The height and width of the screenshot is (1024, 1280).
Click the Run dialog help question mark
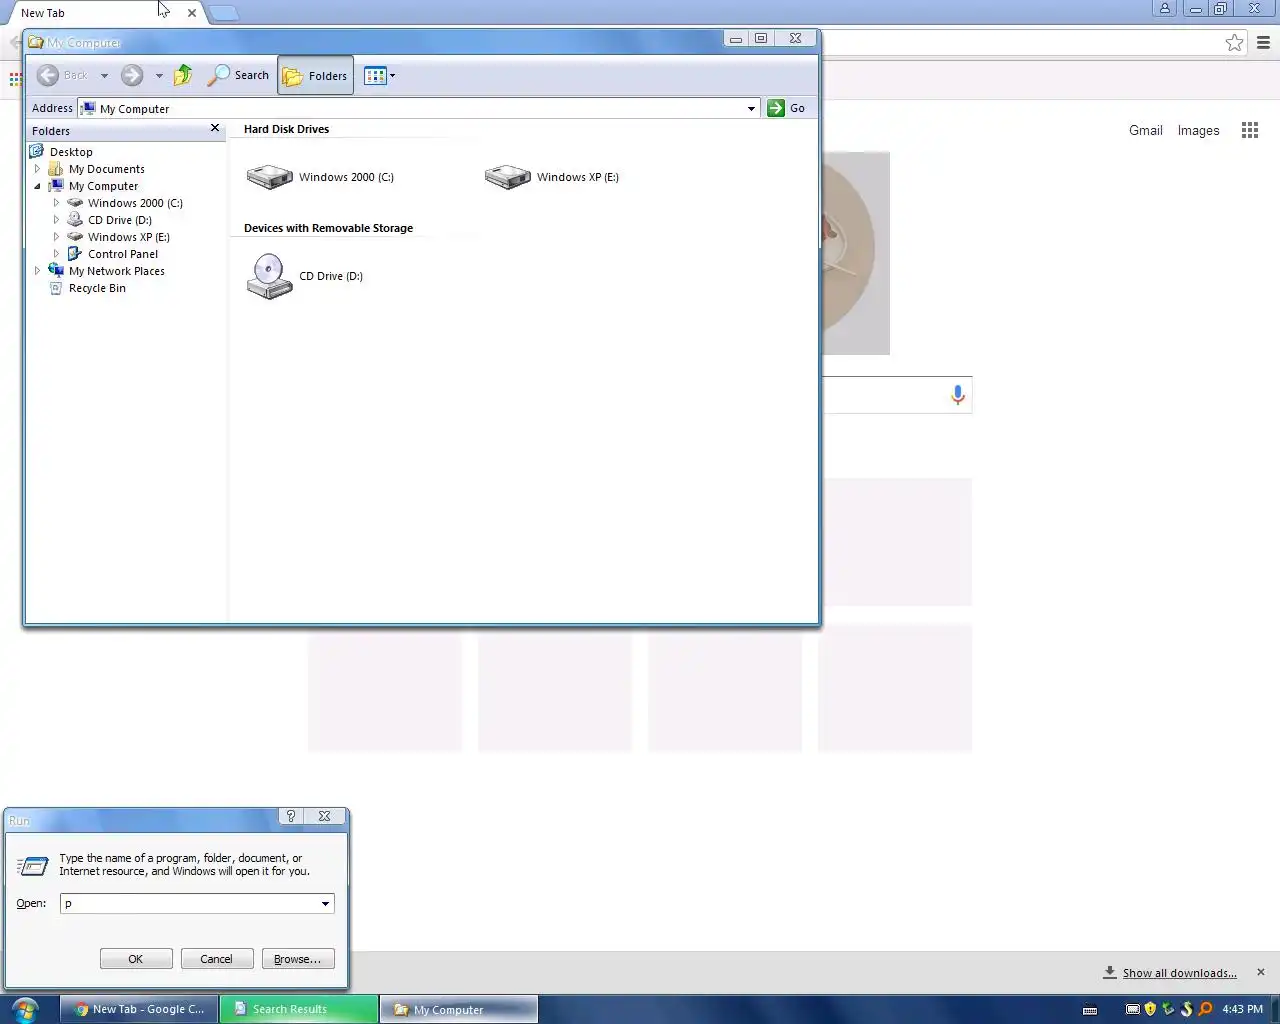pos(291,816)
